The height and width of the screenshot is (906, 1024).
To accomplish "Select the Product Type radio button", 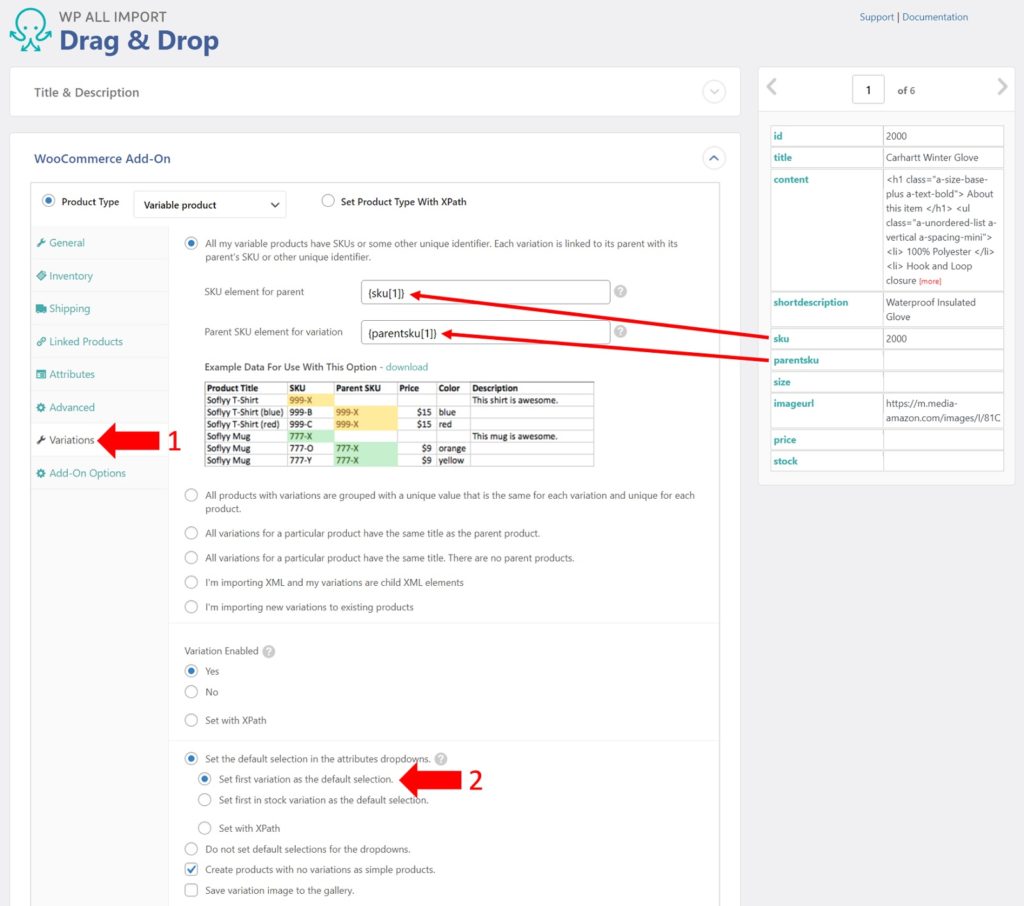I will click(48, 201).
